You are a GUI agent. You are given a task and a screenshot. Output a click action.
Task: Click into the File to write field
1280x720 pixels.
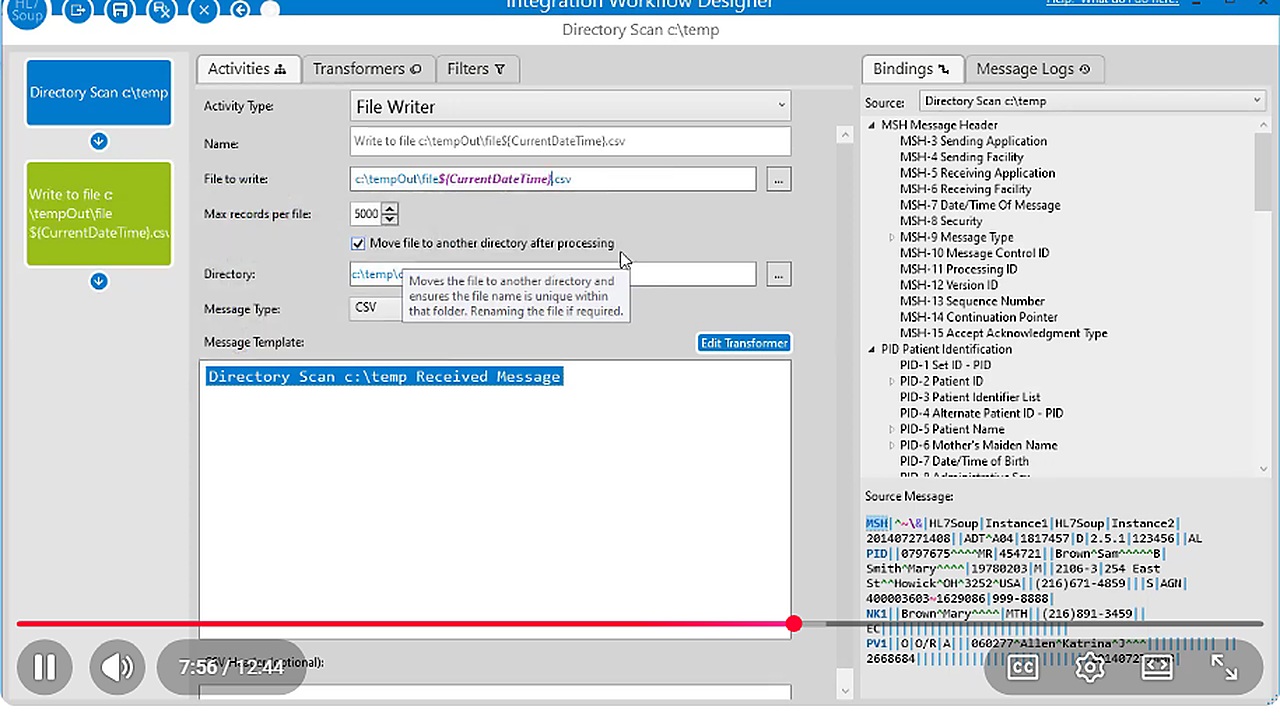coord(553,179)
